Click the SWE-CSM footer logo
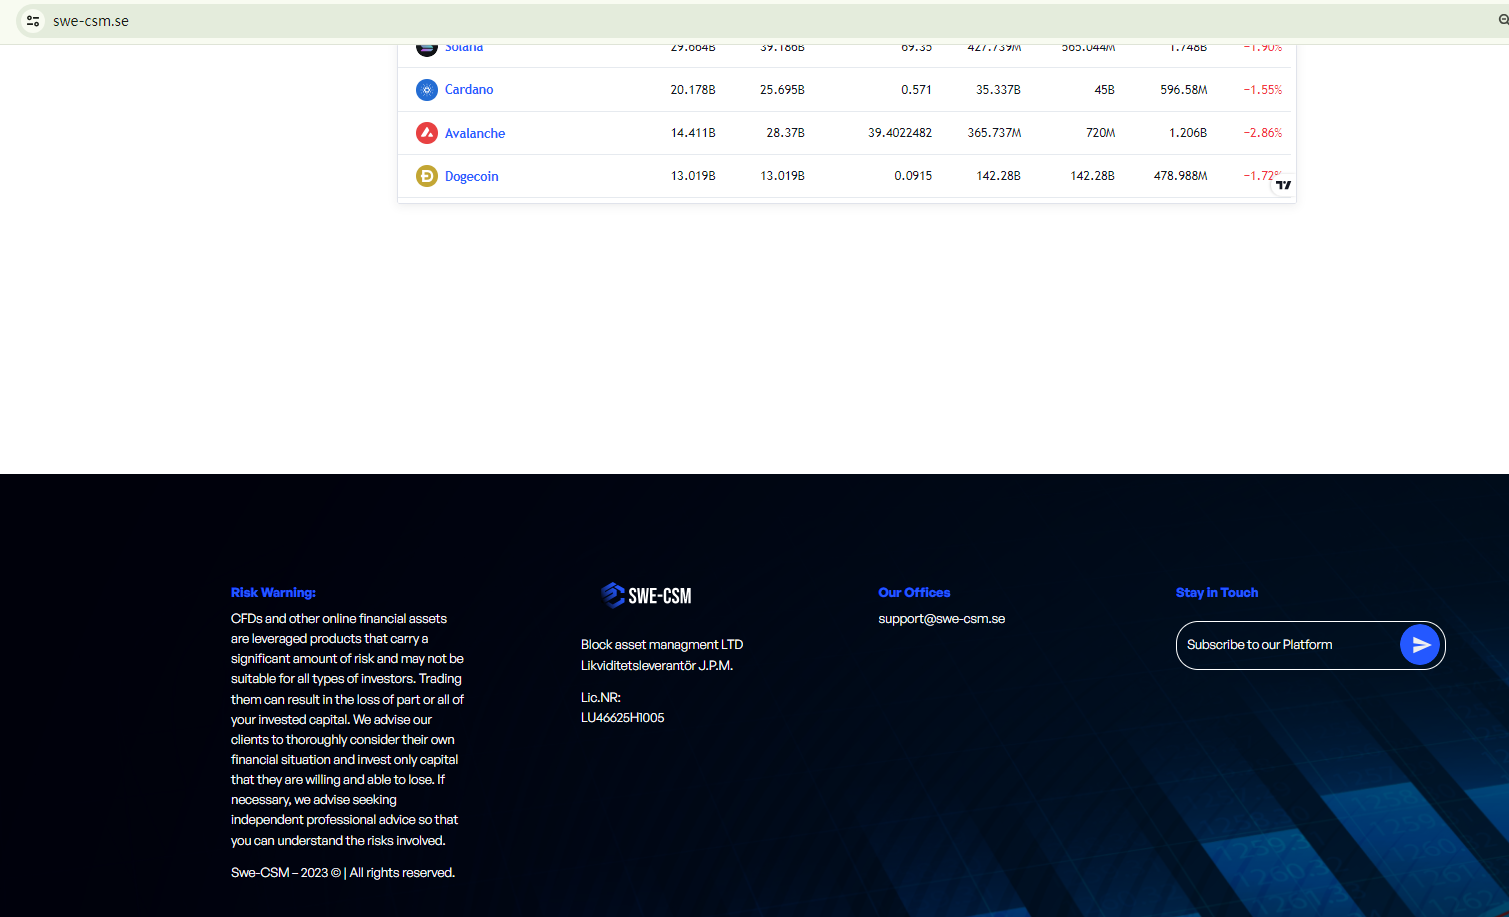 click(x=646, y=595)
